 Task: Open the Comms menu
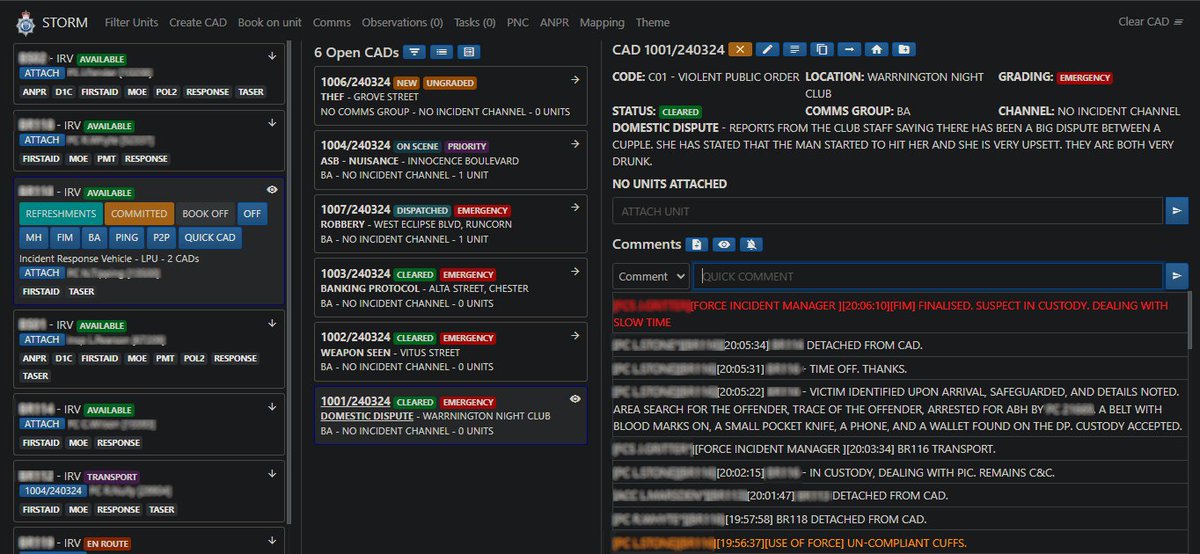tap(331, 22)
